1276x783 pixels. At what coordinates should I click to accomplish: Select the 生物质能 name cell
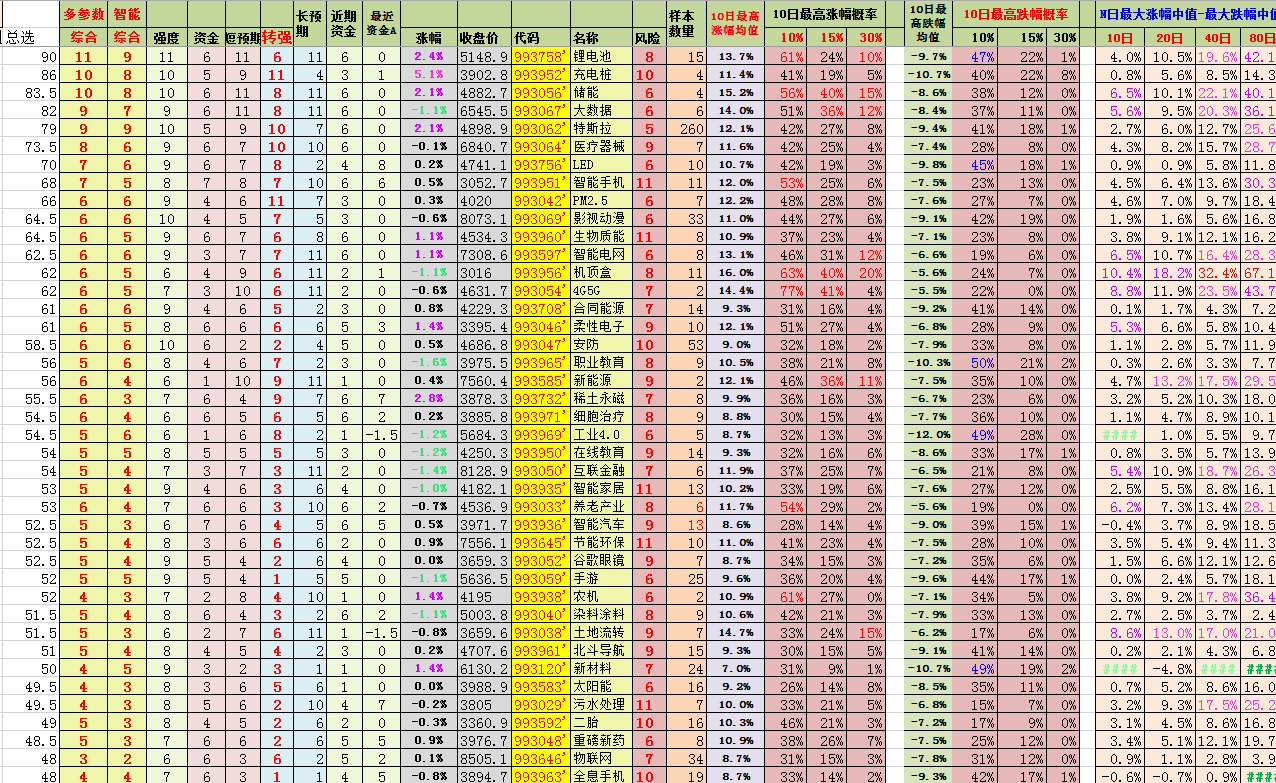(x=602, y=237)
